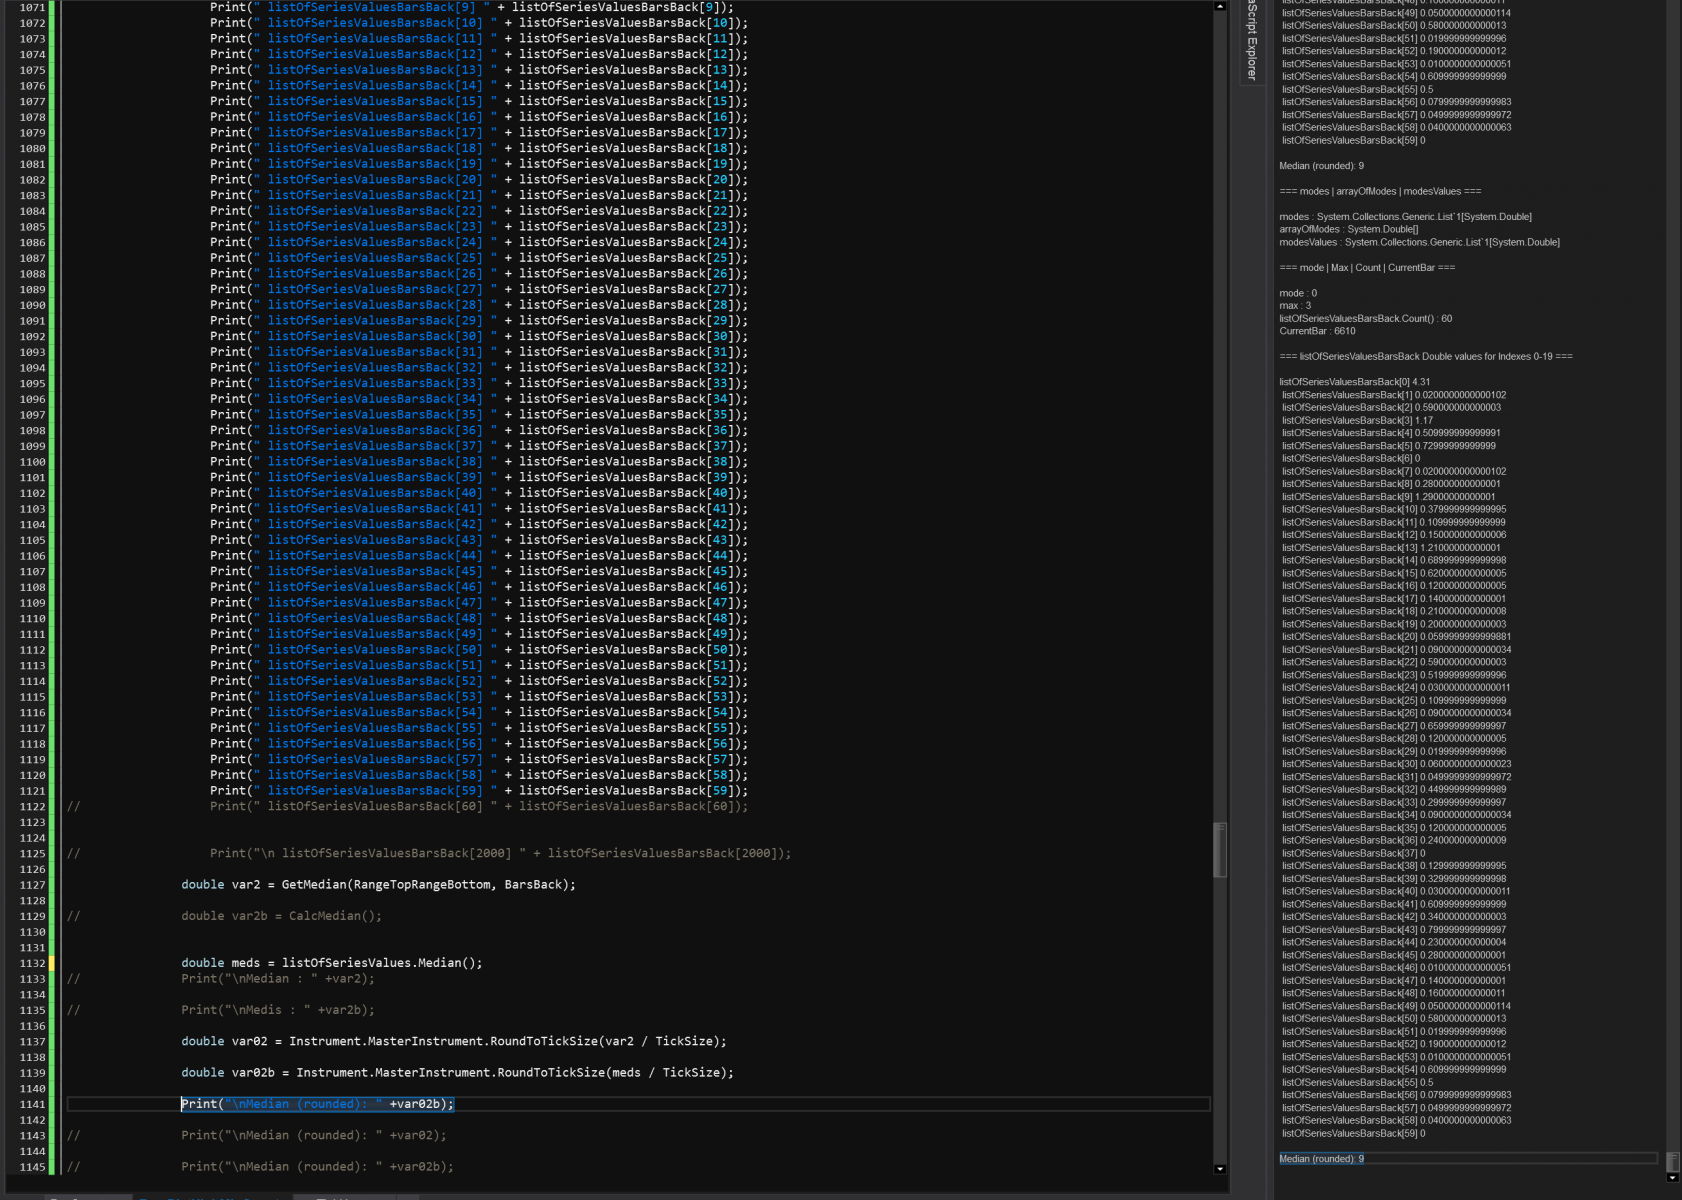The image size is (1682, 1200).
Task: Click 'Median (rounded): 9' above the modes header
Action: coord(1321,166)
